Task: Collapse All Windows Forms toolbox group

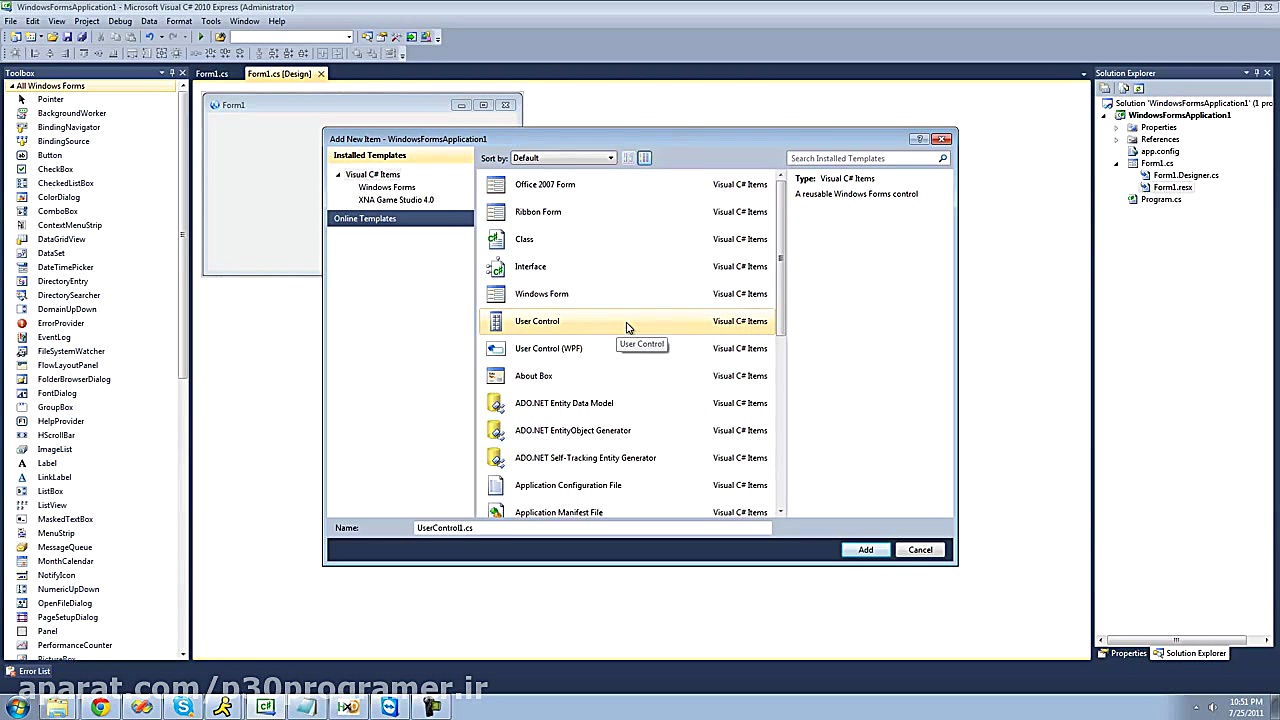Action: pyautogui.click(x=12, y=86)
